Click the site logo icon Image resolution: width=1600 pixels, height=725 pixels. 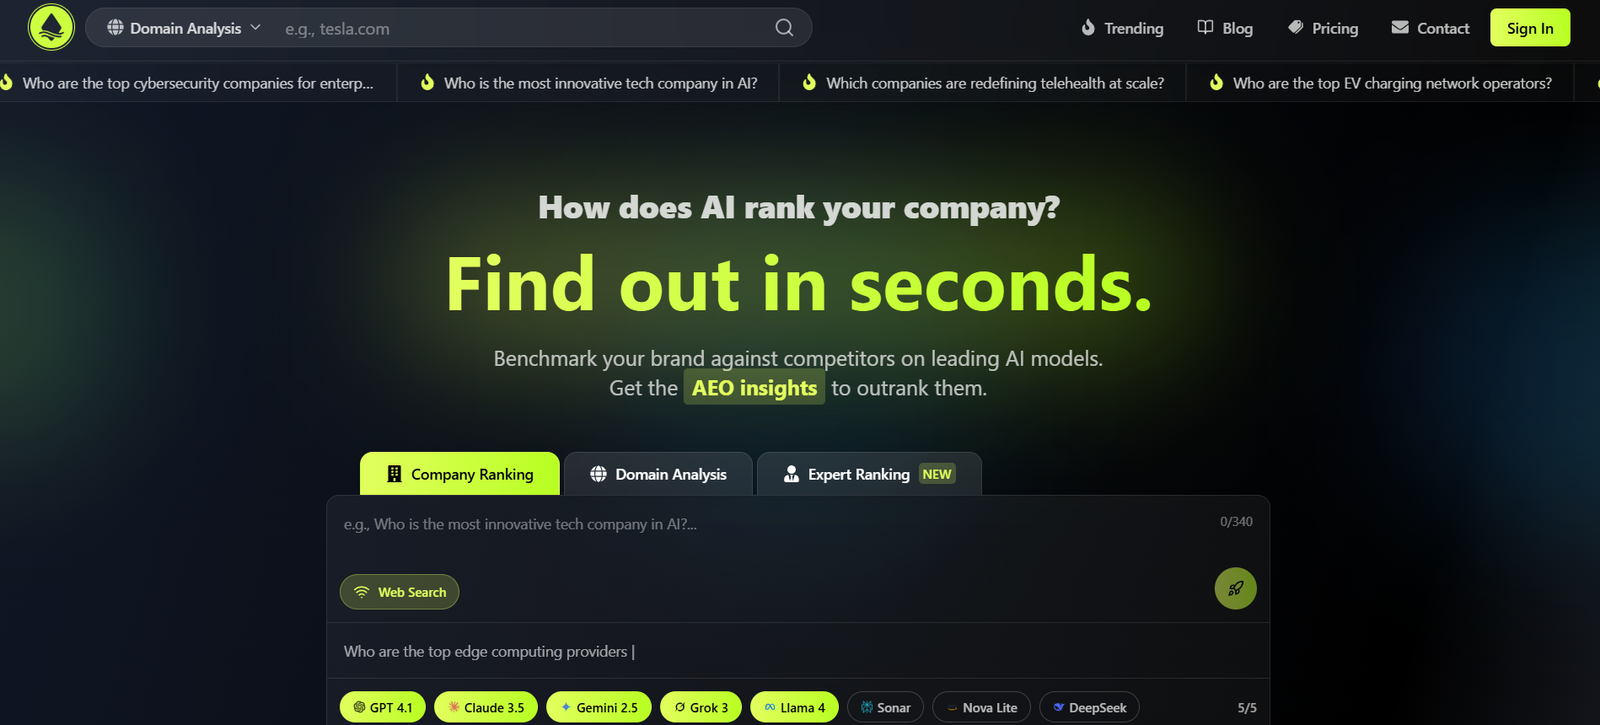point(52,27)
